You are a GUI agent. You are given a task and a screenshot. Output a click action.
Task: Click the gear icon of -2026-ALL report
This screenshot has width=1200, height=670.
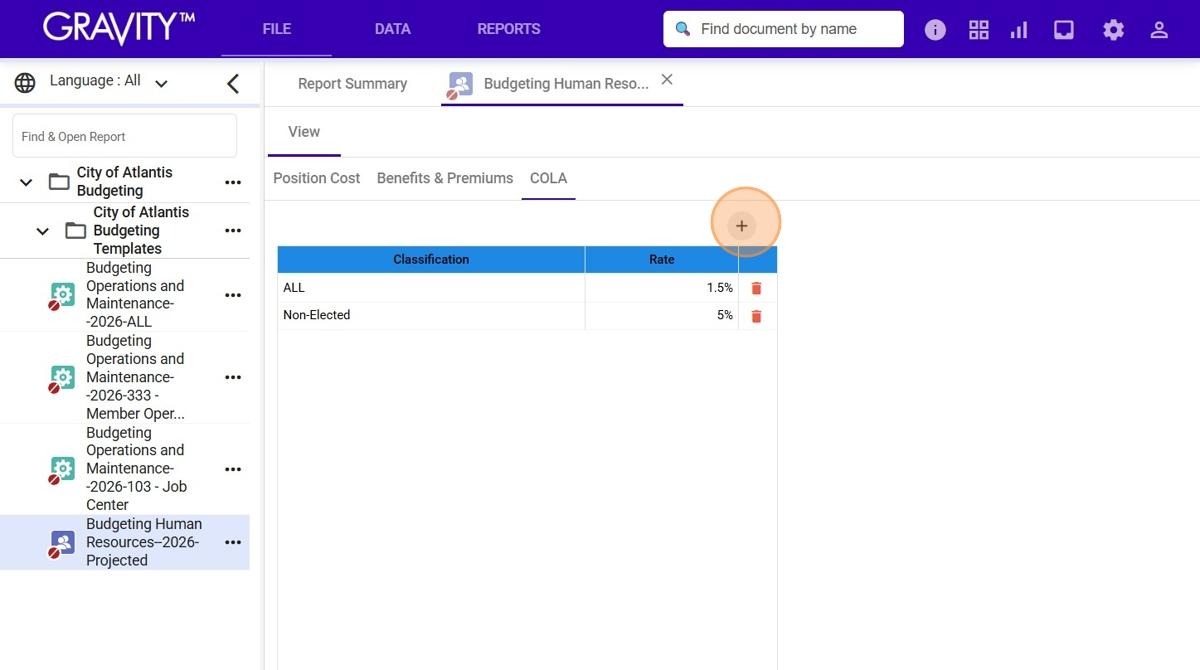click(x=62, y=295)
